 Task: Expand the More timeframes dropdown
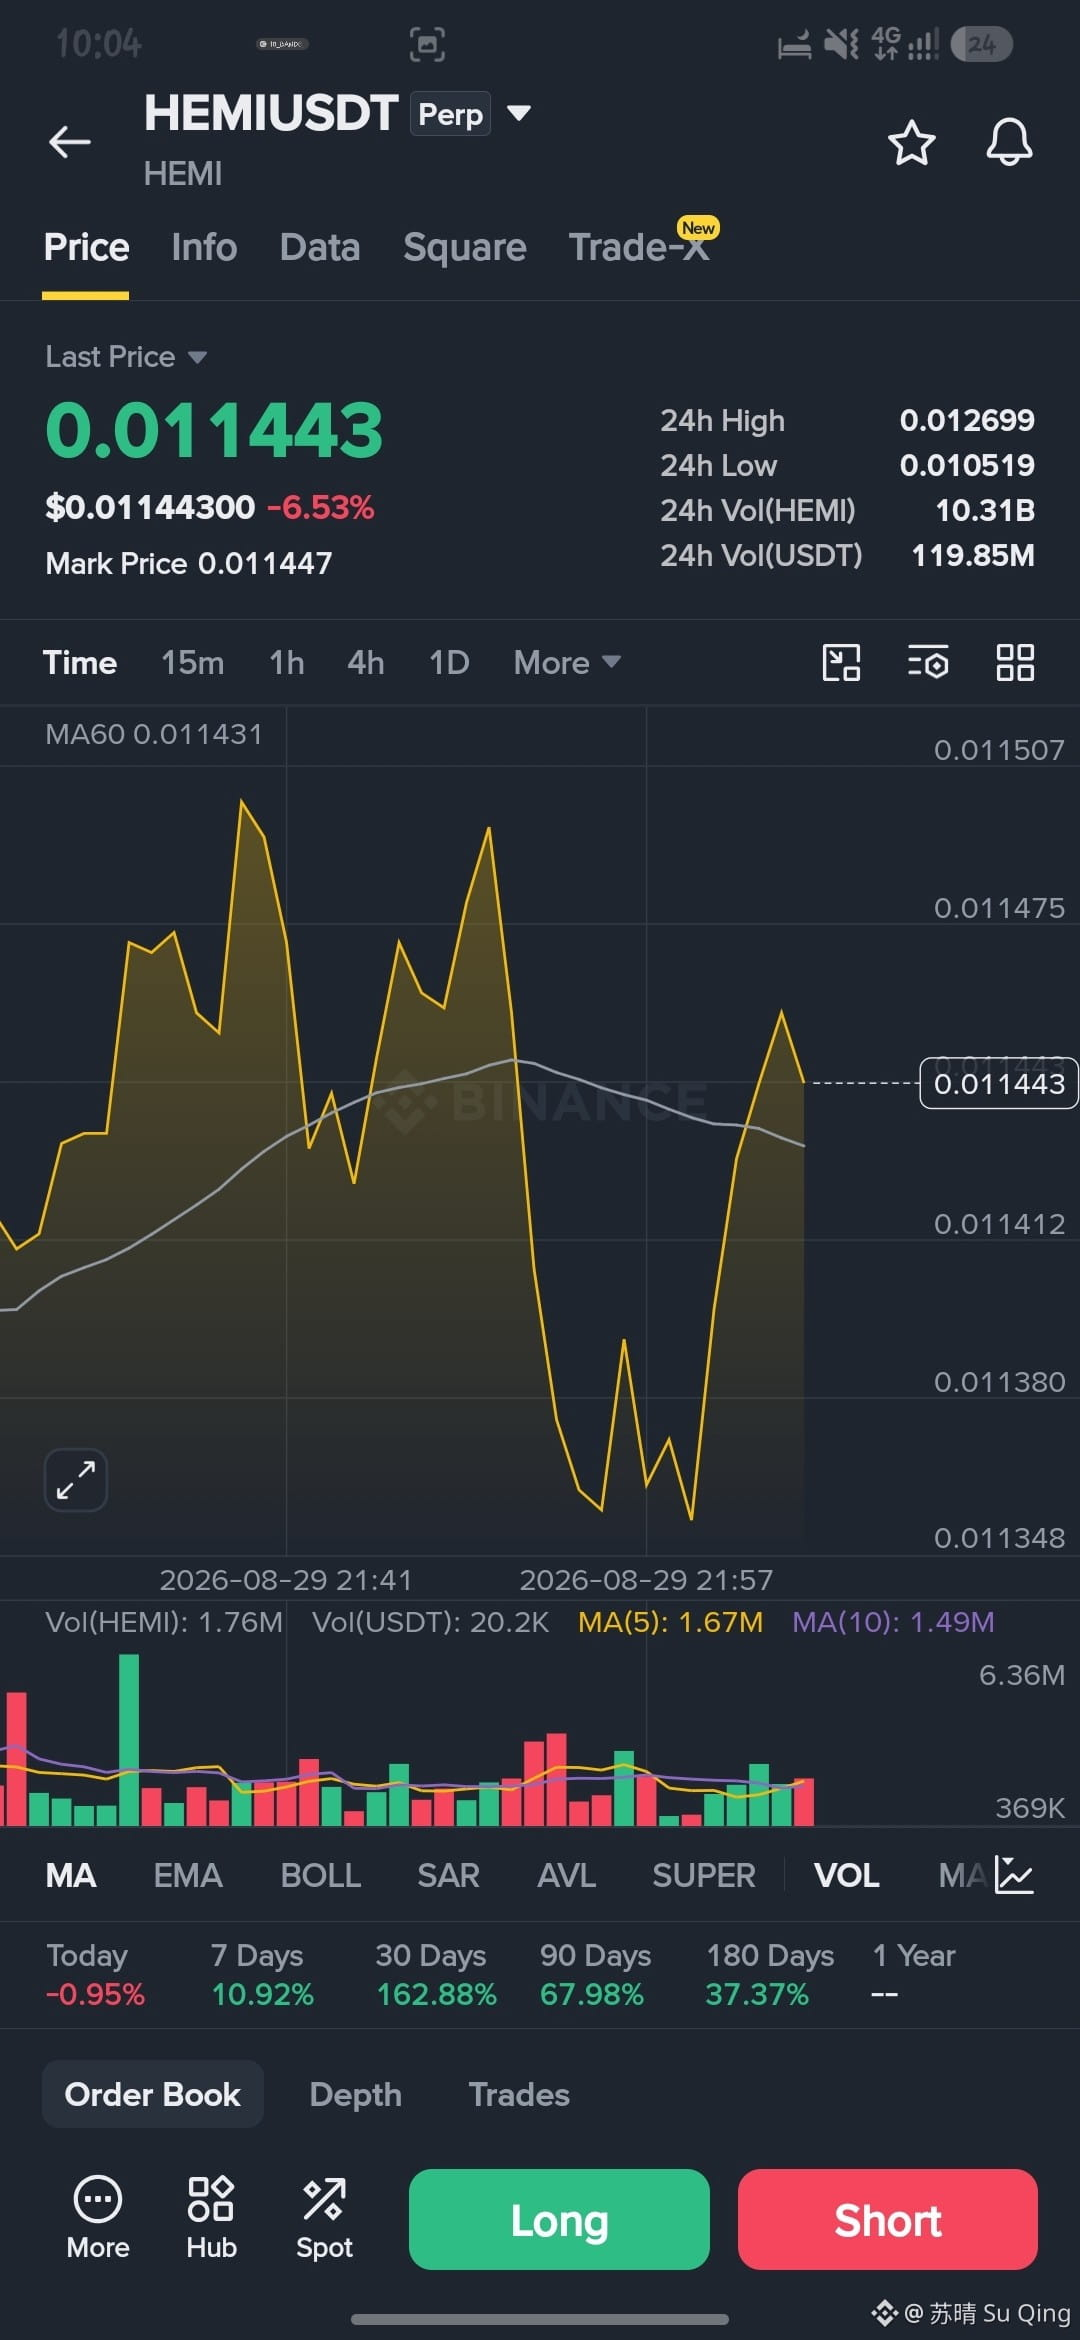tap(567, 663)
